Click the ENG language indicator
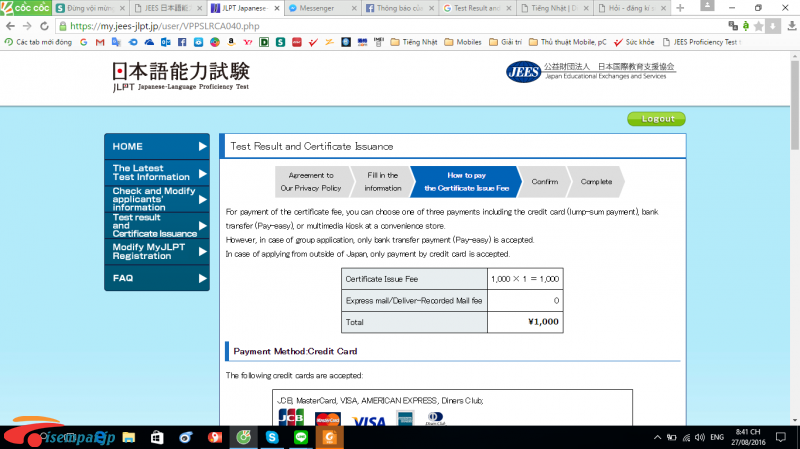This screenshot has width=800, height=449. click(717, 437)
